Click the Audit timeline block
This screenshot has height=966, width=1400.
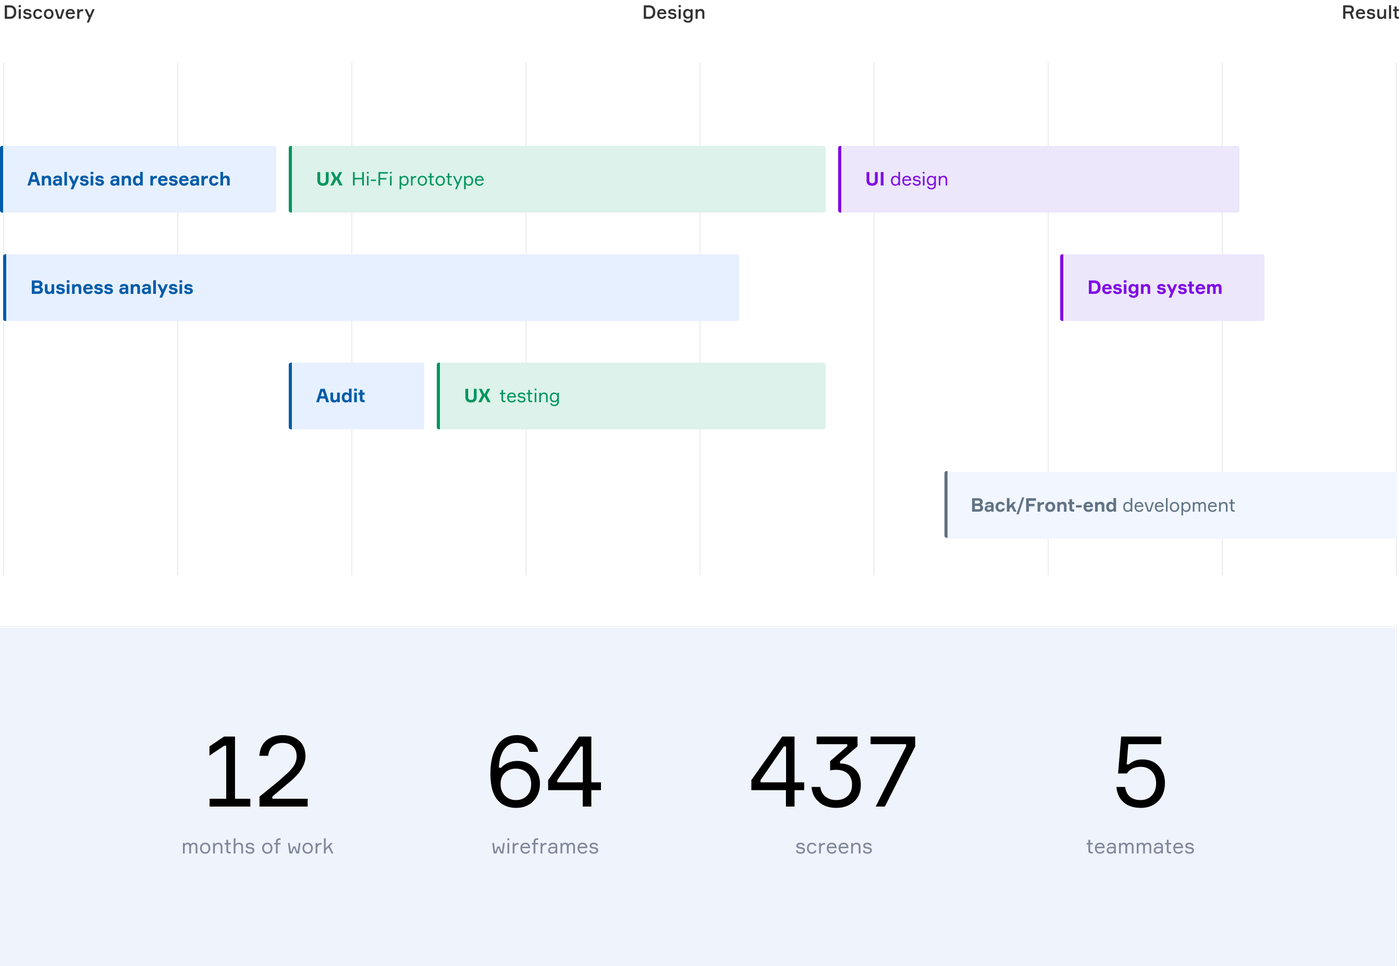356,396
